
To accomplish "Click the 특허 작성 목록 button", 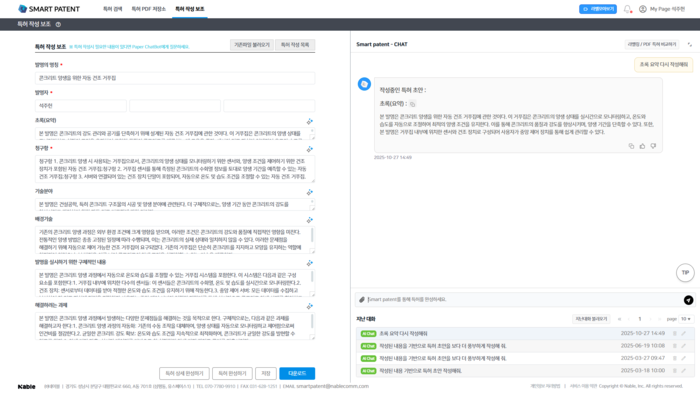I will coord(295,45).
